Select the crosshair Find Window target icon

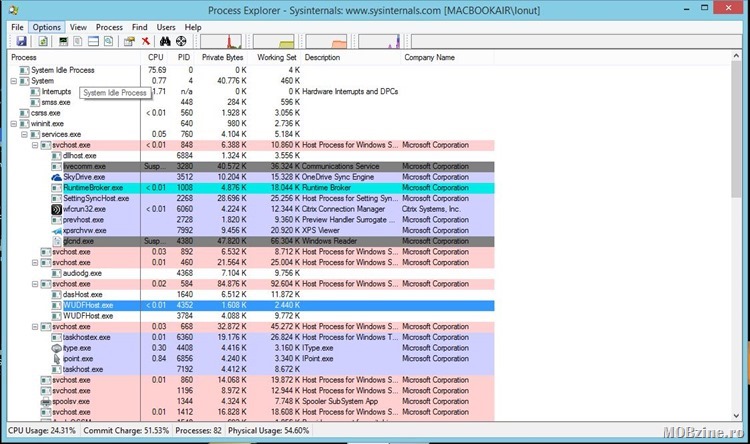pos(181,42)
